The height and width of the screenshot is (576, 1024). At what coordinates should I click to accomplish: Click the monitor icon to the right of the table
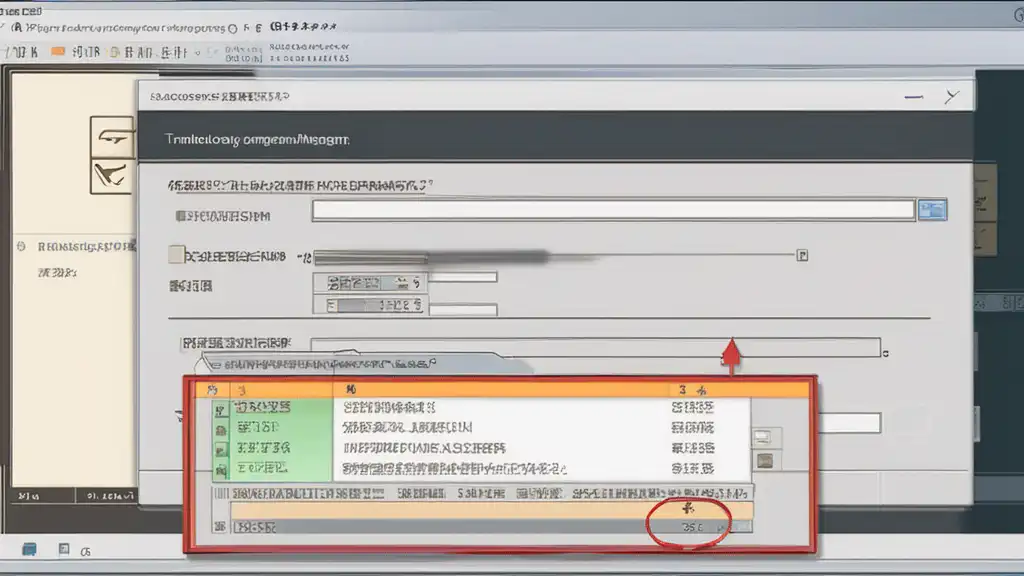click(x=763, y=437)
